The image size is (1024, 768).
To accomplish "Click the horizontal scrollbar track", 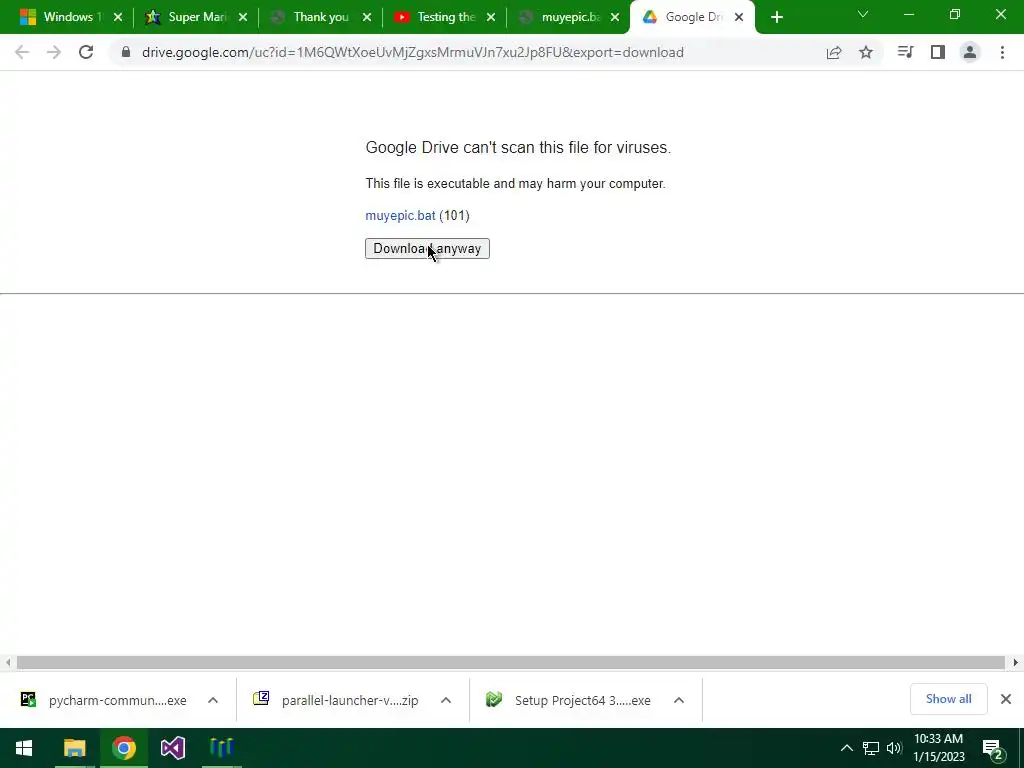I will (511, 662).
